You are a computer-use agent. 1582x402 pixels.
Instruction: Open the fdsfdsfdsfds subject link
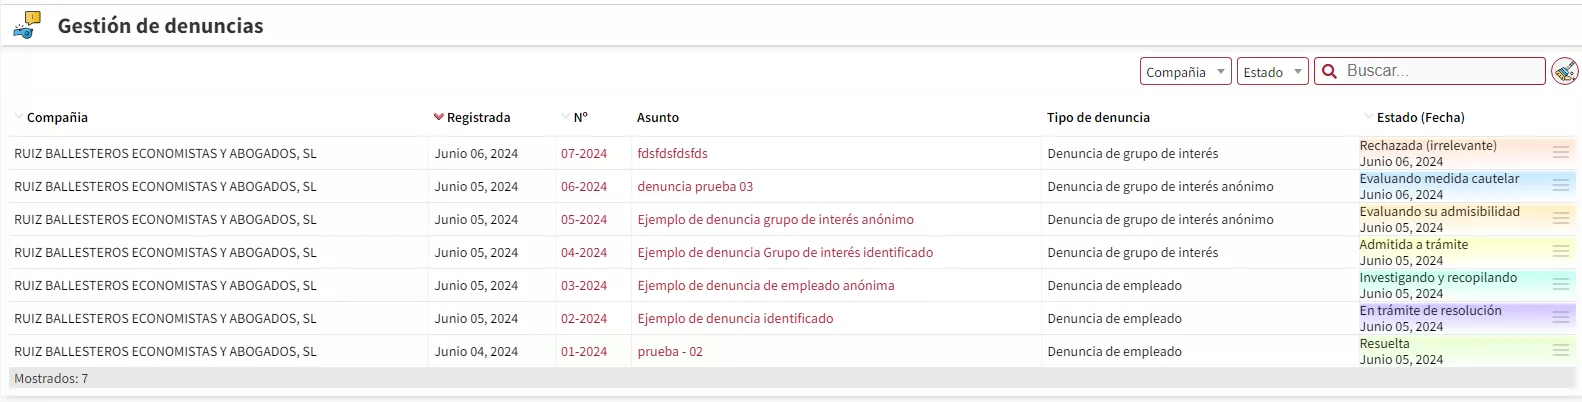click(x=672, y=153)
